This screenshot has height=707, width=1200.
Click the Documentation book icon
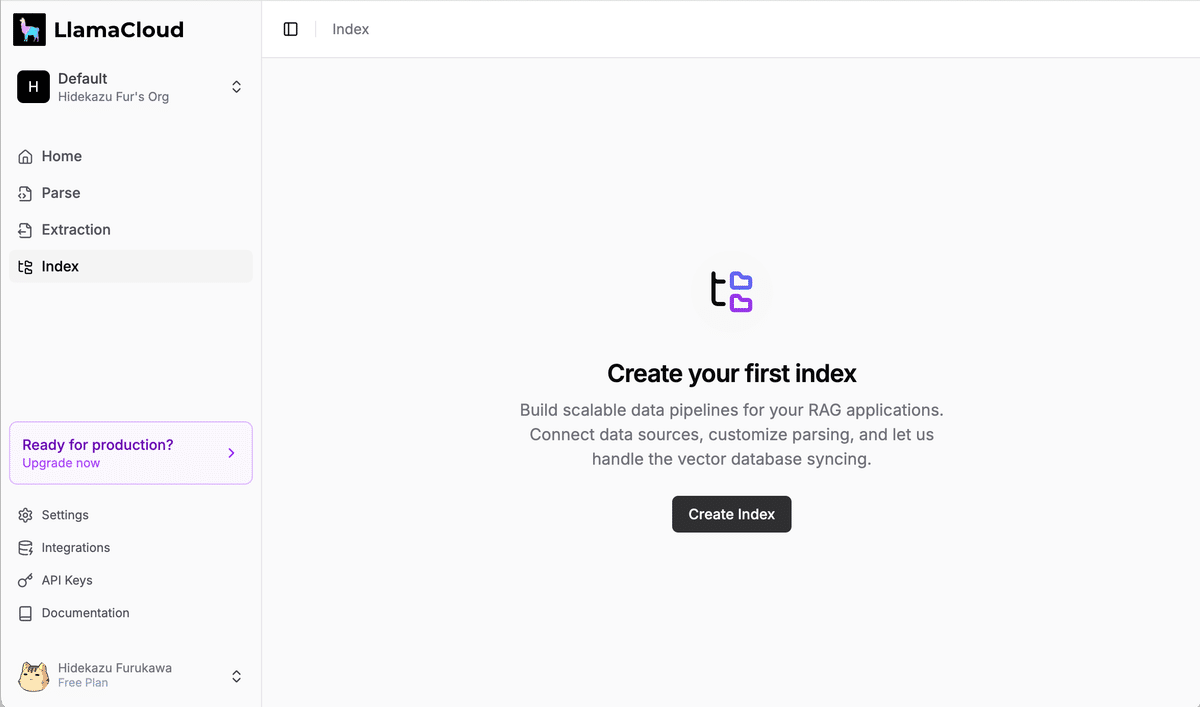(26, 613)
